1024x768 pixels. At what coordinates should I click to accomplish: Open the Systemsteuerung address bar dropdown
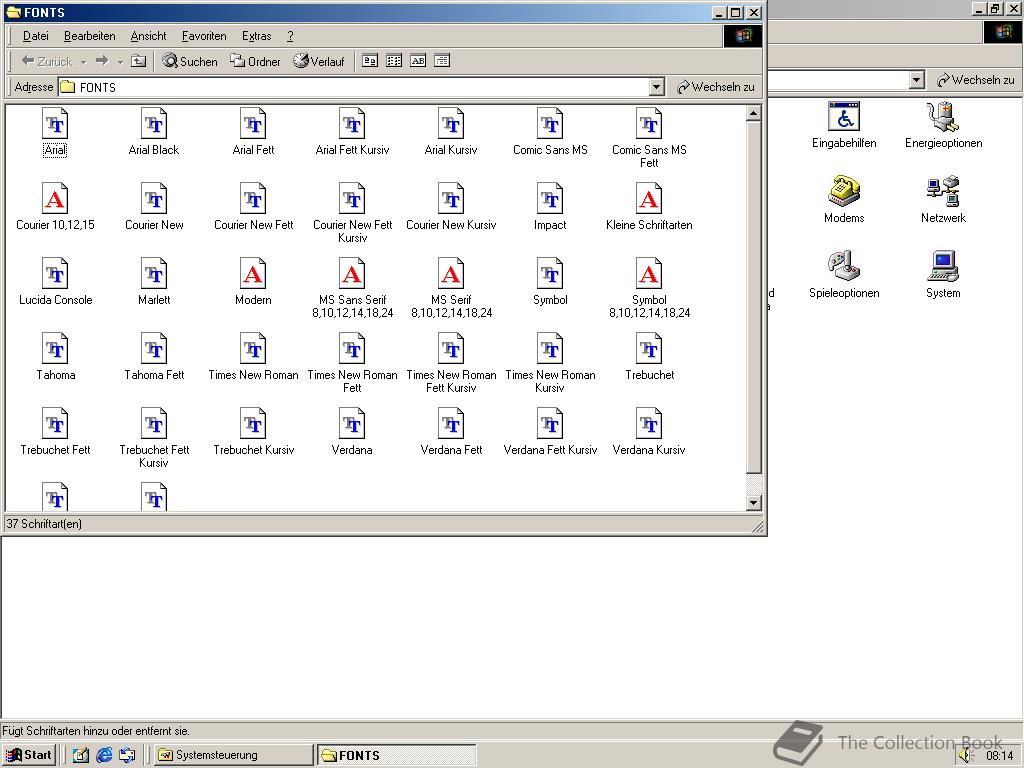click(x=917, y=80)
